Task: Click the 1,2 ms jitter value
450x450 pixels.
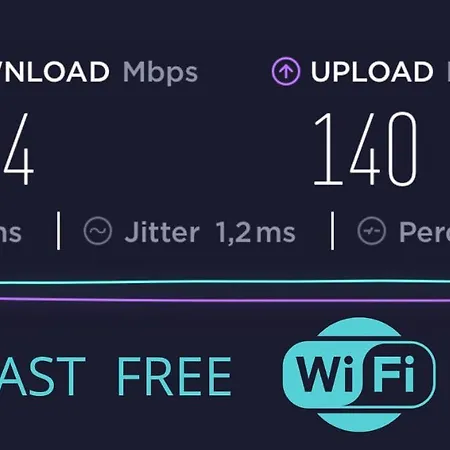Action: click(255, 233)
